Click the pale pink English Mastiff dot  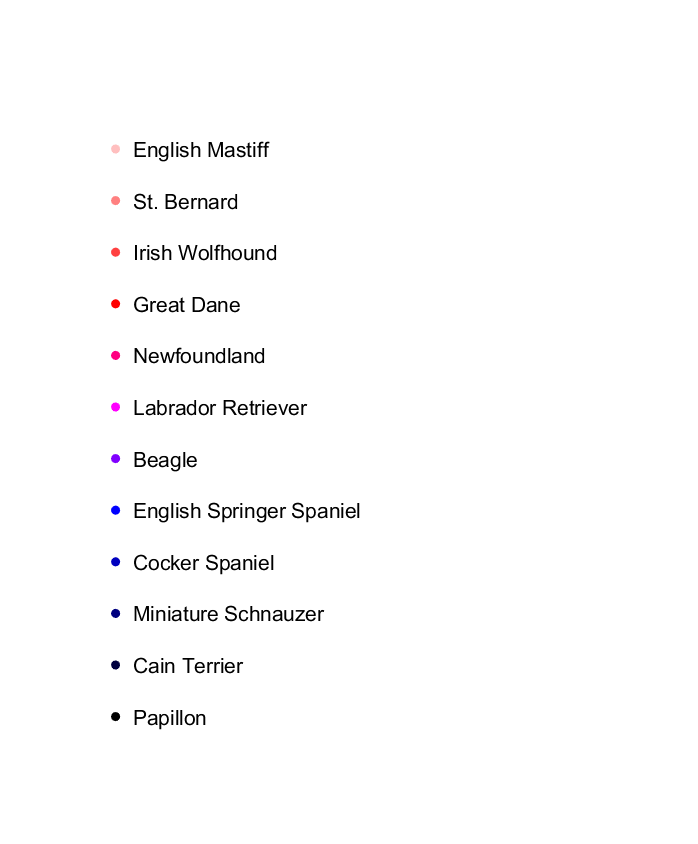115,149
